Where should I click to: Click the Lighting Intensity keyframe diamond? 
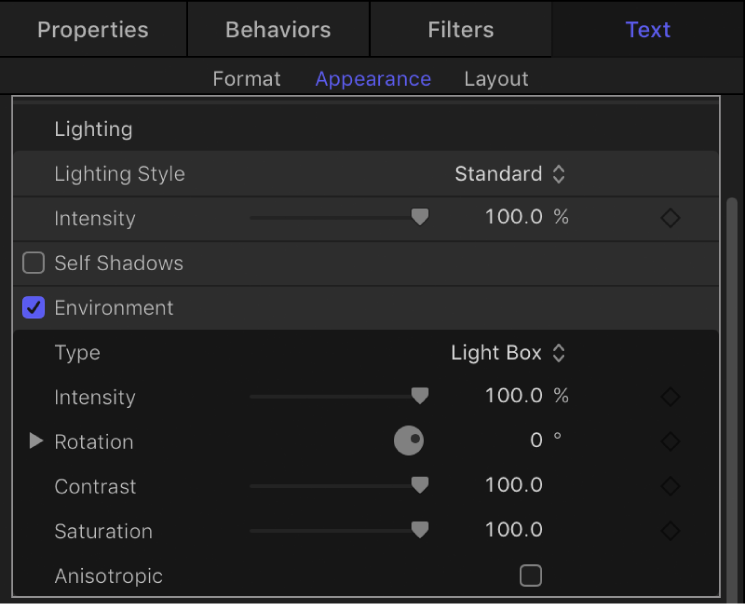(671, 218)
